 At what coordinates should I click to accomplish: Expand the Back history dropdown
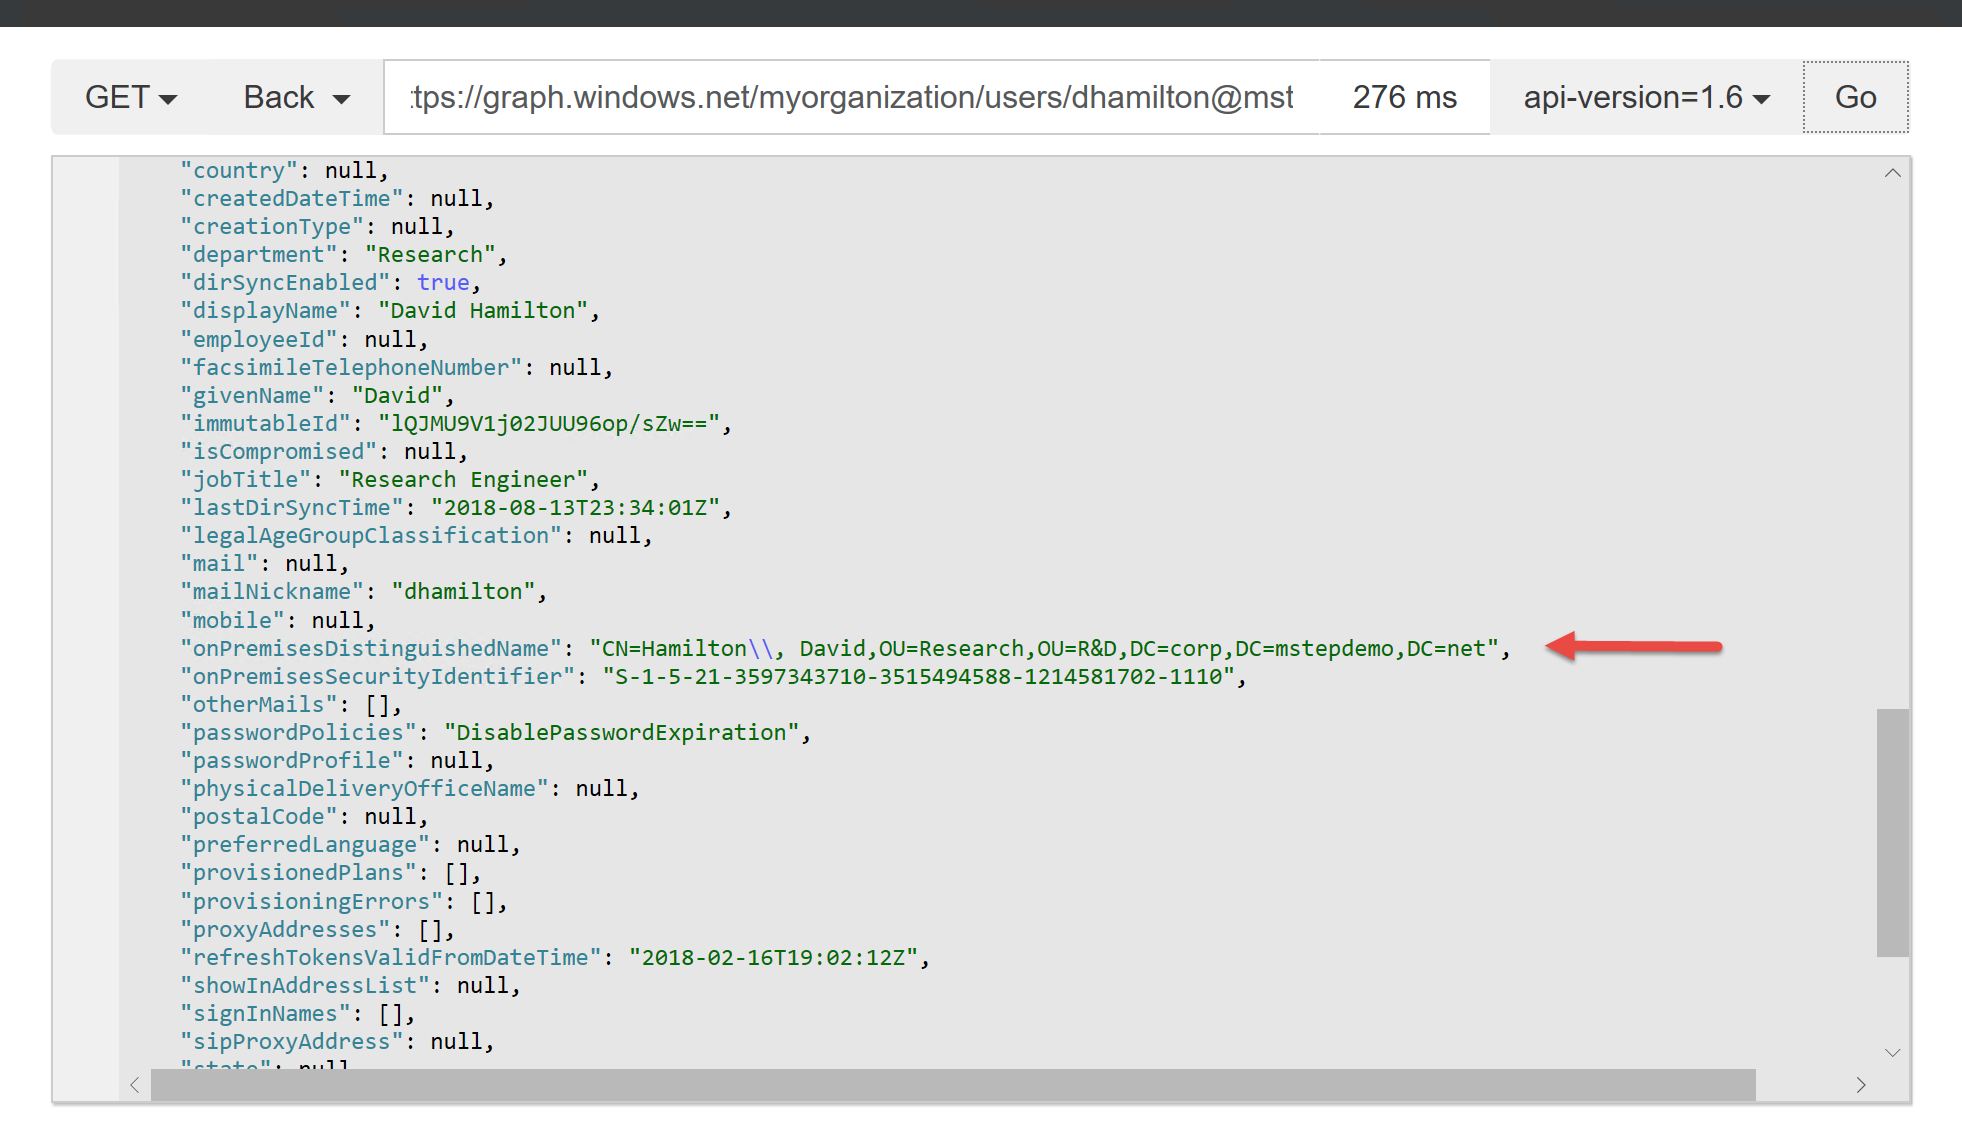click(x=296, y=97)
